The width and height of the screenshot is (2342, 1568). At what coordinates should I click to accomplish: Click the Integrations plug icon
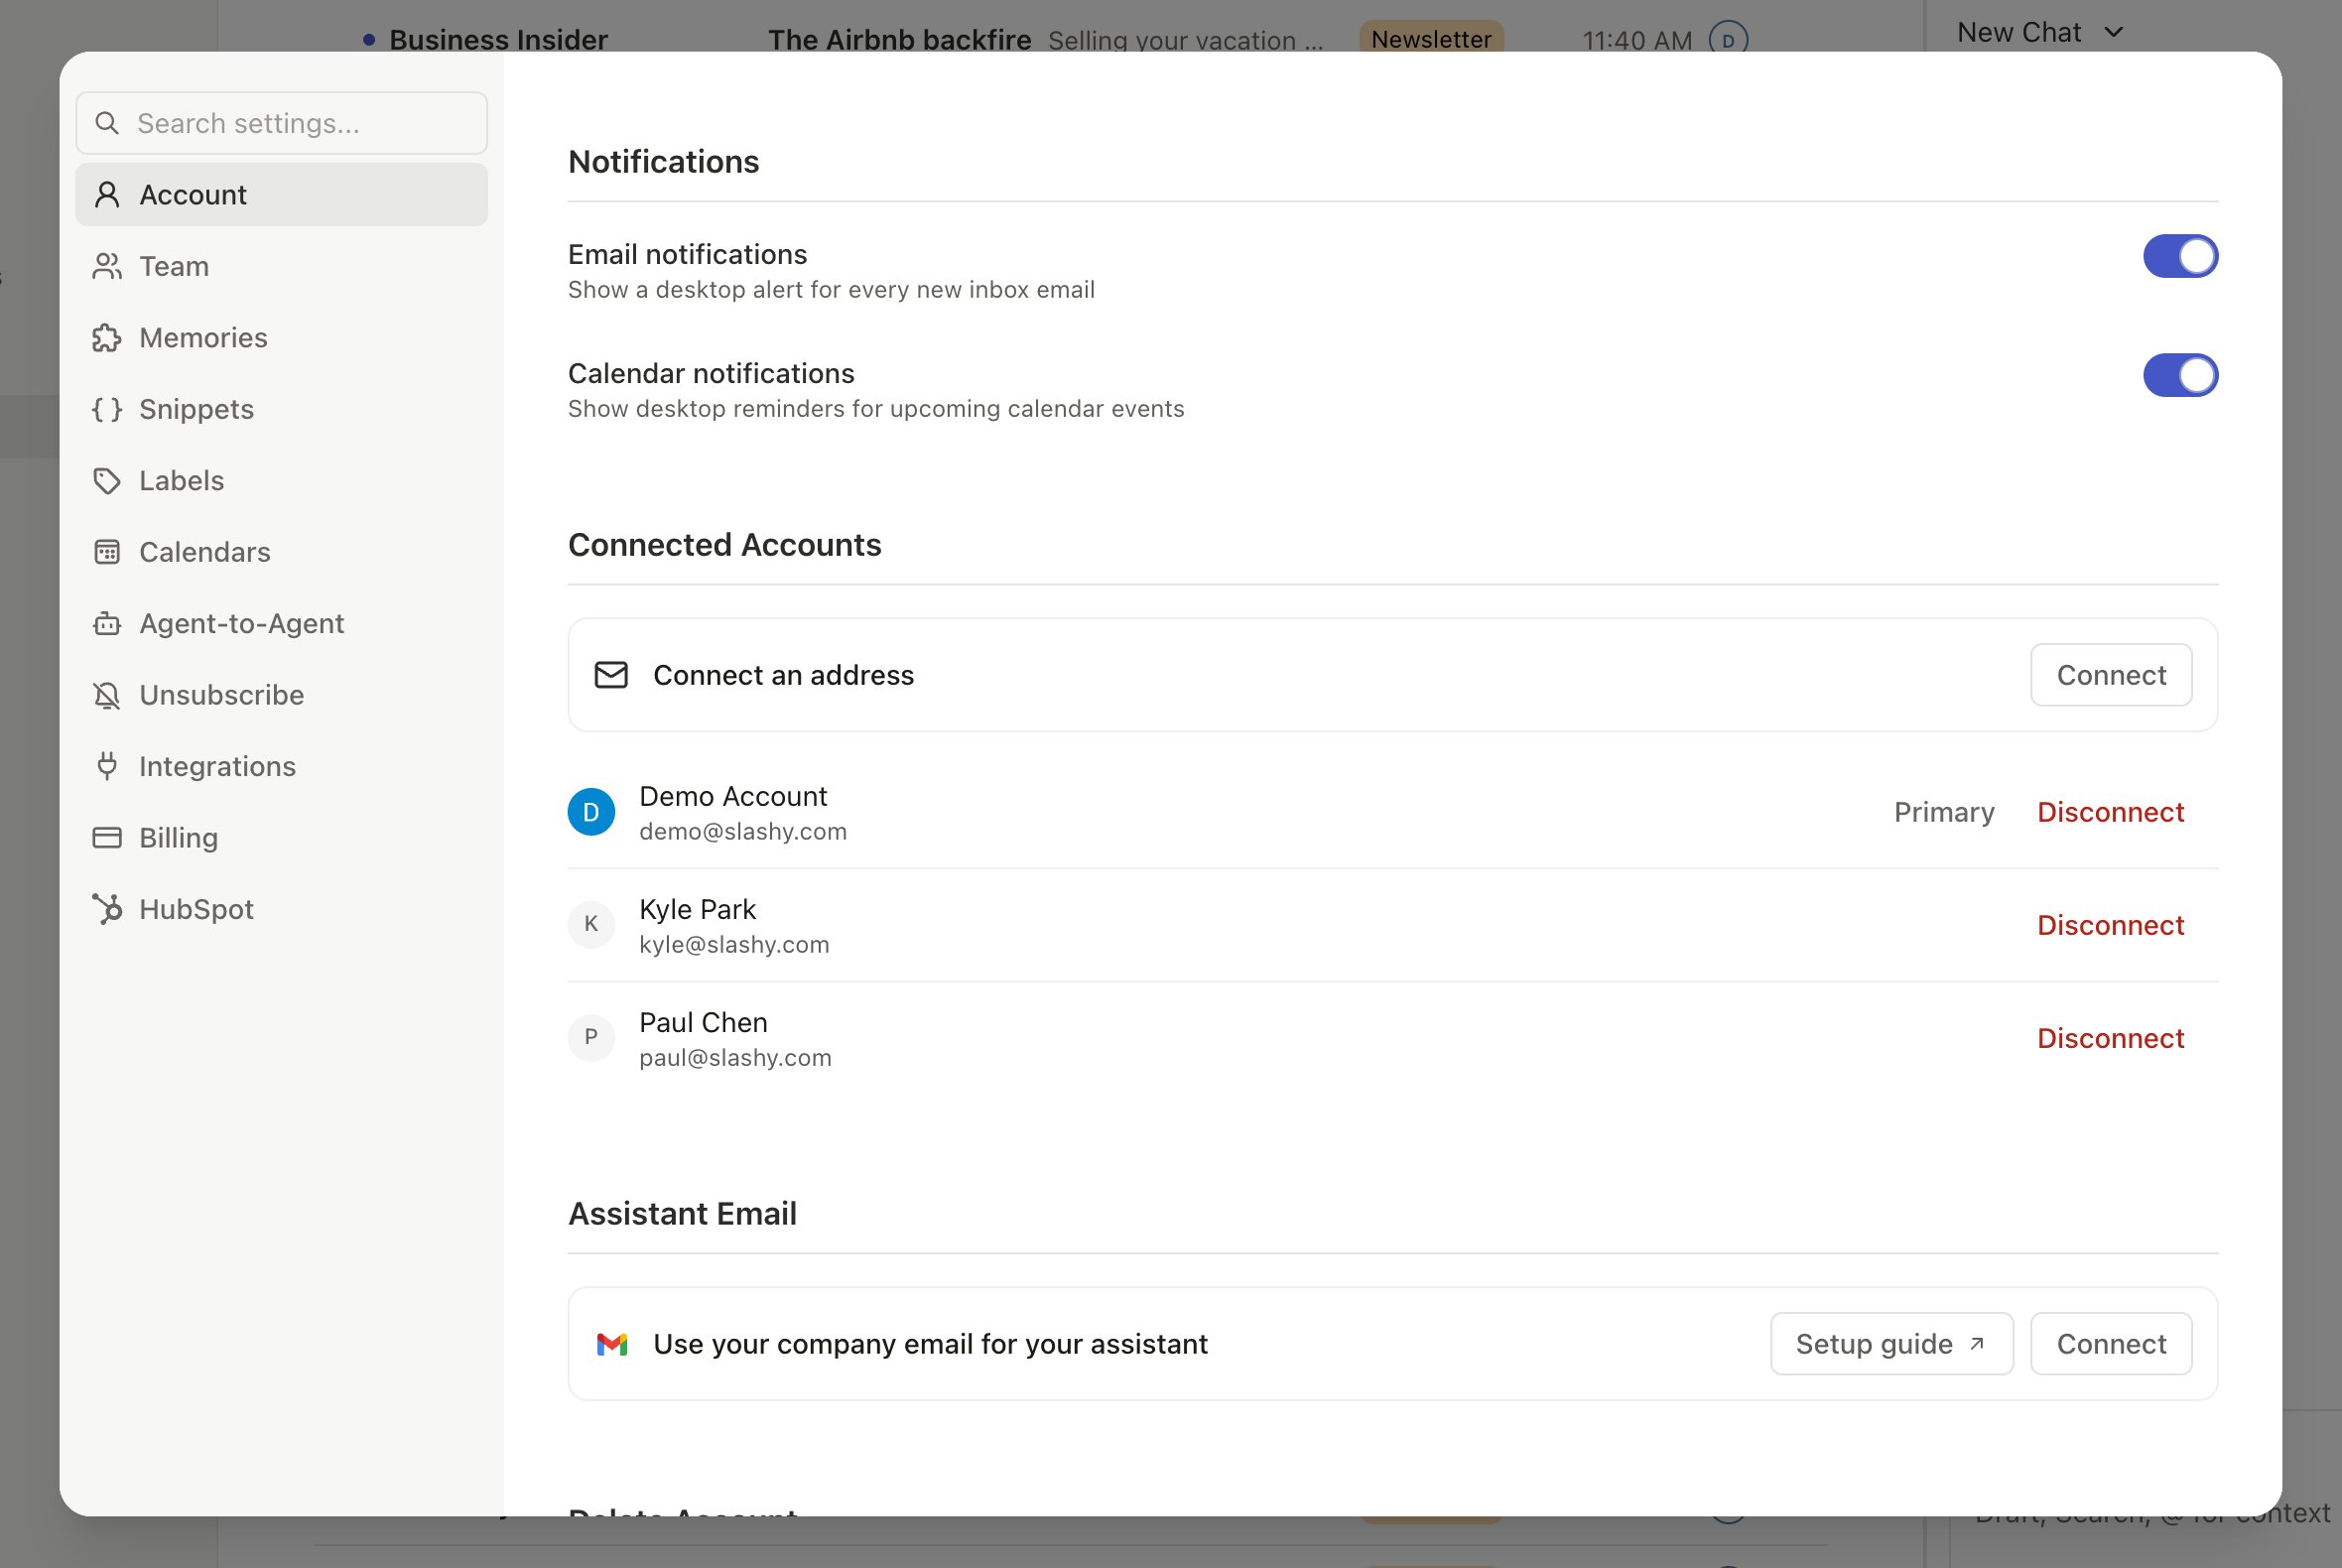click(107, 767)
